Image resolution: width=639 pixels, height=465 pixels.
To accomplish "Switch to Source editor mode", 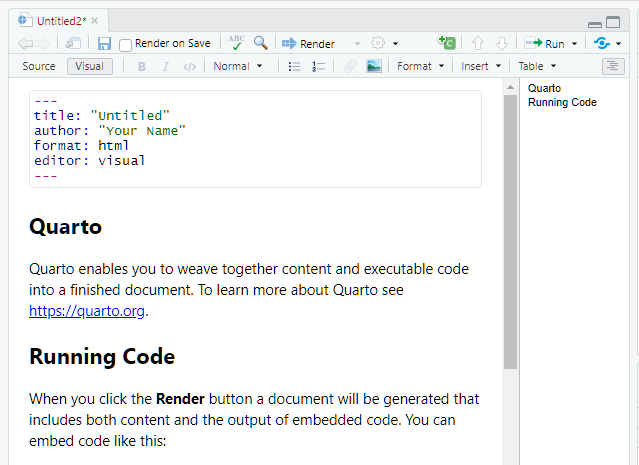I will [x=39, y=66].
